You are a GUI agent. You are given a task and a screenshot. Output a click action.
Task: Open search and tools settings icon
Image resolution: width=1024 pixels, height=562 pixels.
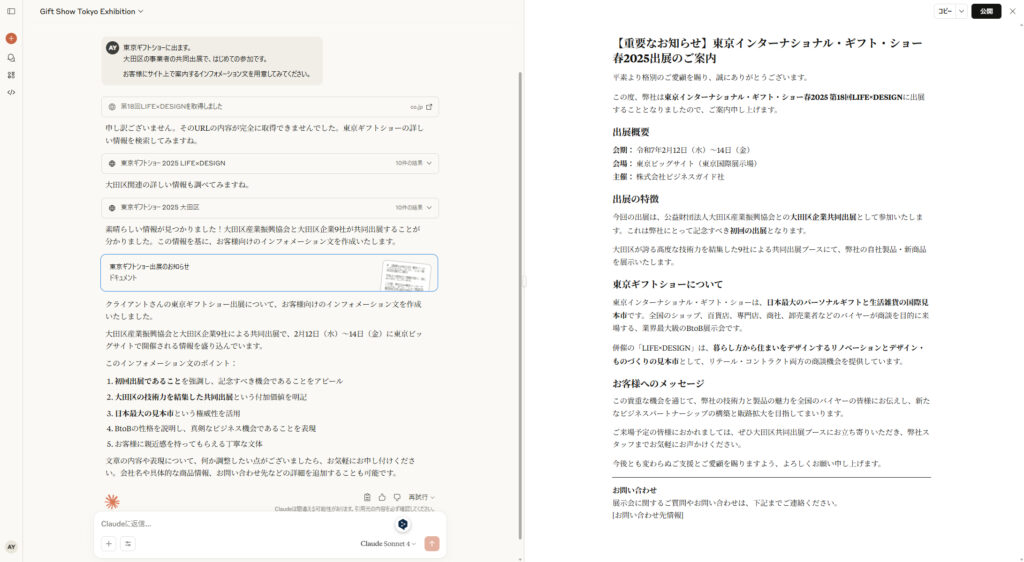click(128, 543)
